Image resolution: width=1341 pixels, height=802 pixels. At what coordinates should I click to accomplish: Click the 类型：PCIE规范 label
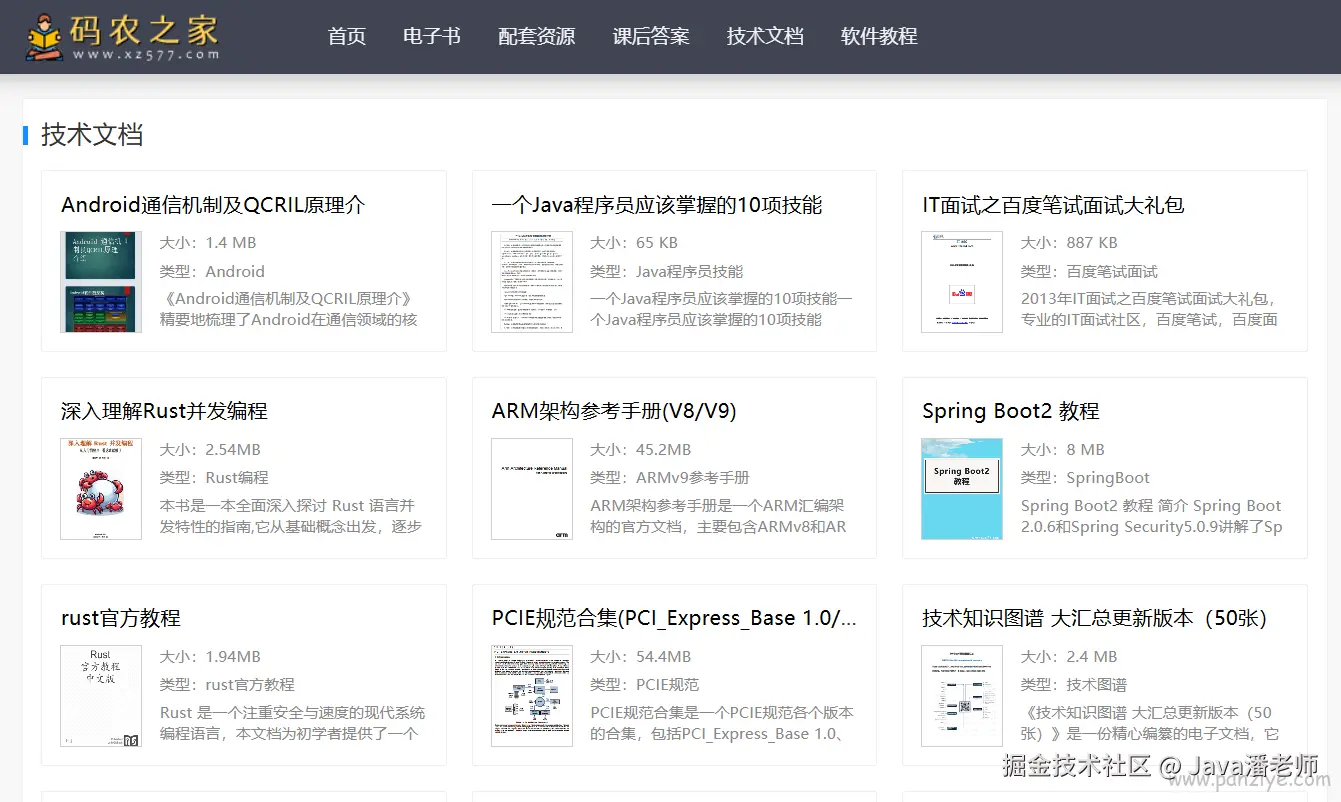point(645,684)
